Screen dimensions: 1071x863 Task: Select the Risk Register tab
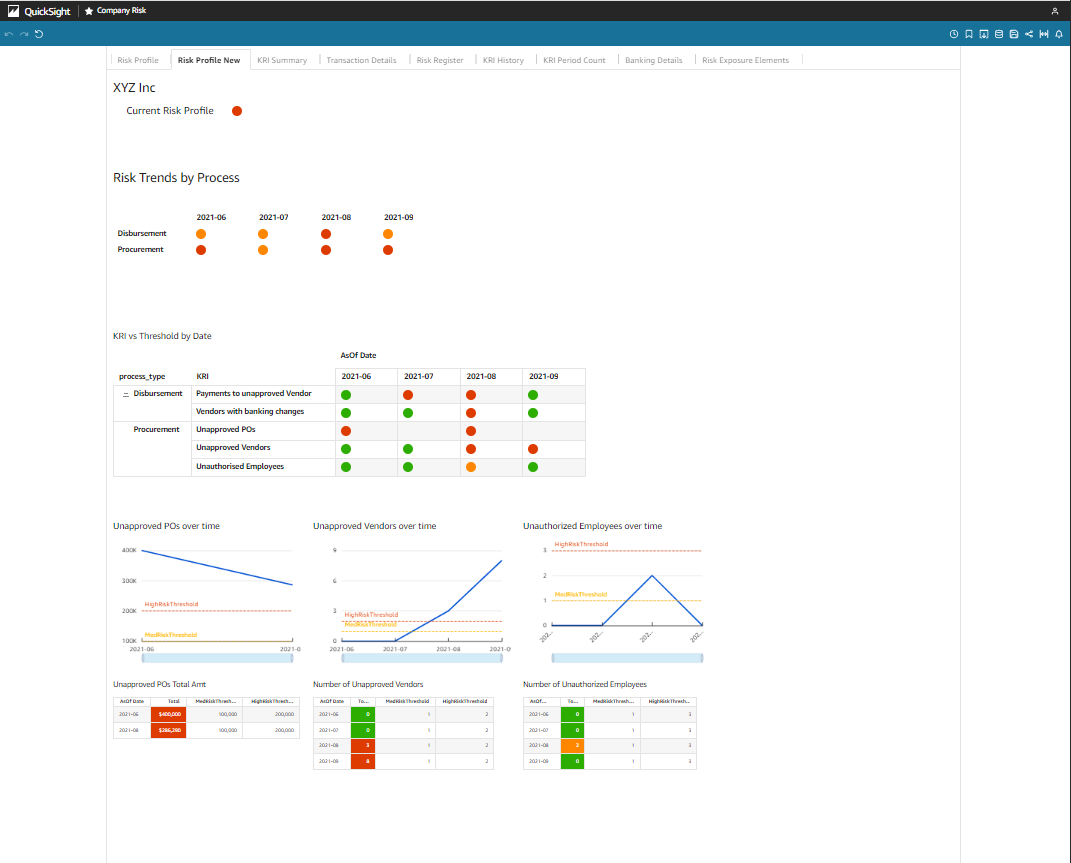tap(440, 60)
